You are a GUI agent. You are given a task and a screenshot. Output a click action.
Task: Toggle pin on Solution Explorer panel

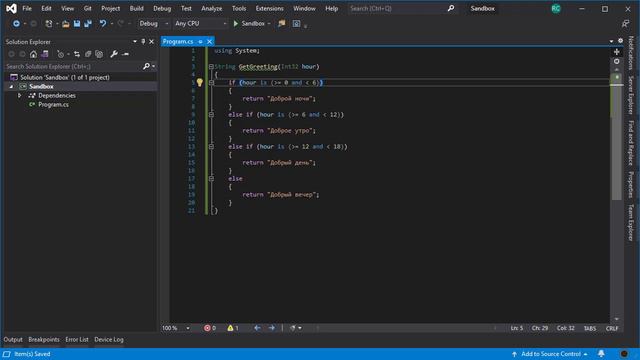click(x=143, y=42)
